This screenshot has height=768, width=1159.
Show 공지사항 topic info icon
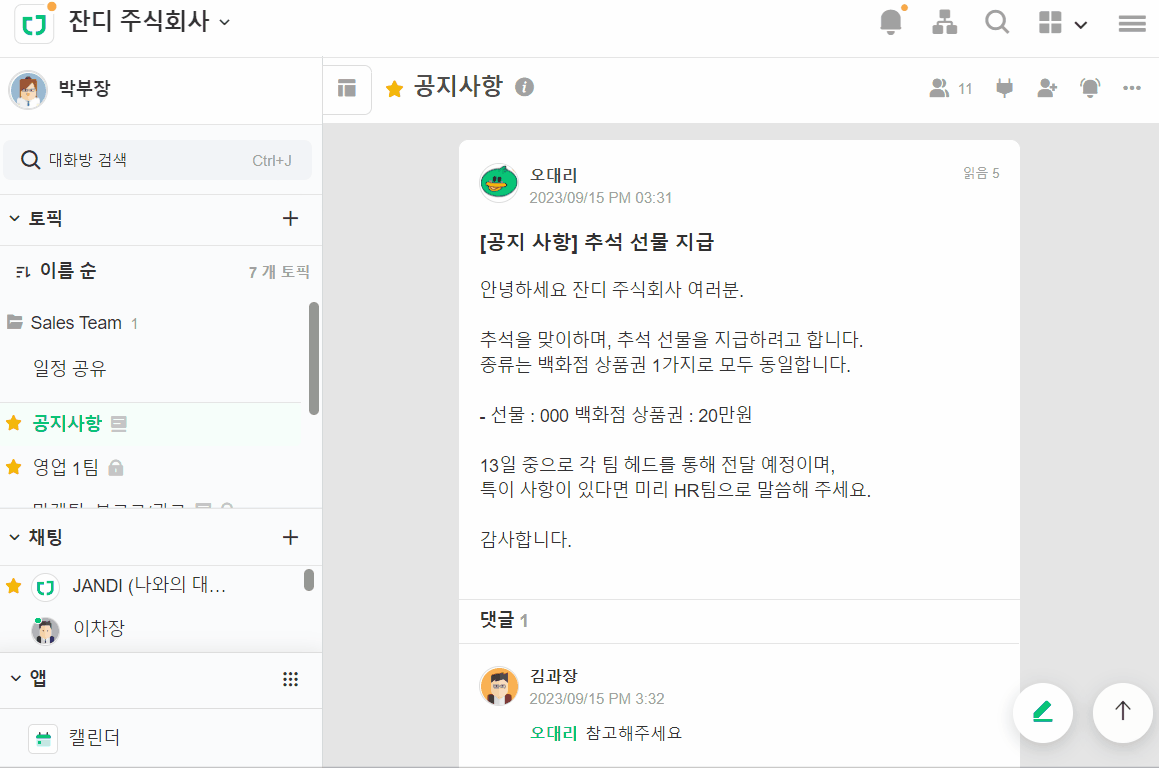(x=524, y=87)
